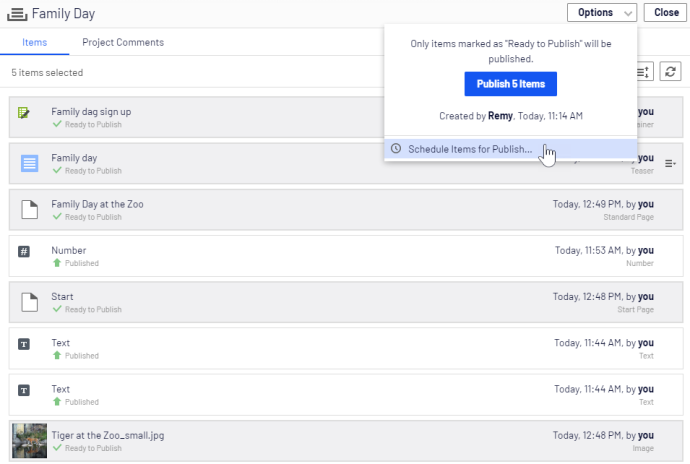Select the Number published item row

[x=346, y=256]
